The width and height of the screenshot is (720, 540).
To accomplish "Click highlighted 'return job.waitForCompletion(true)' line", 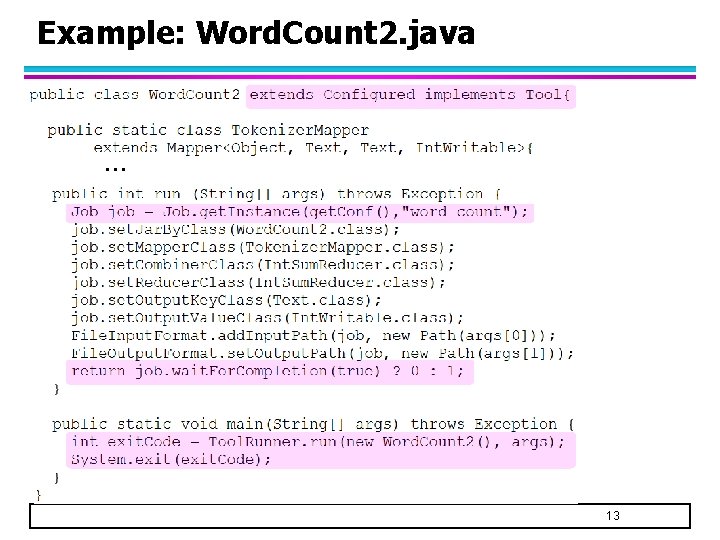I will (x=267, y=371).
